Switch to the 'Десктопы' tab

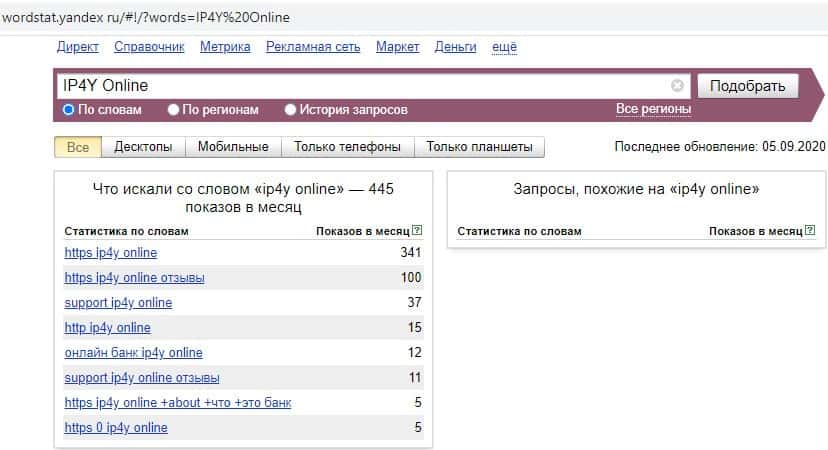pos(143,147)
